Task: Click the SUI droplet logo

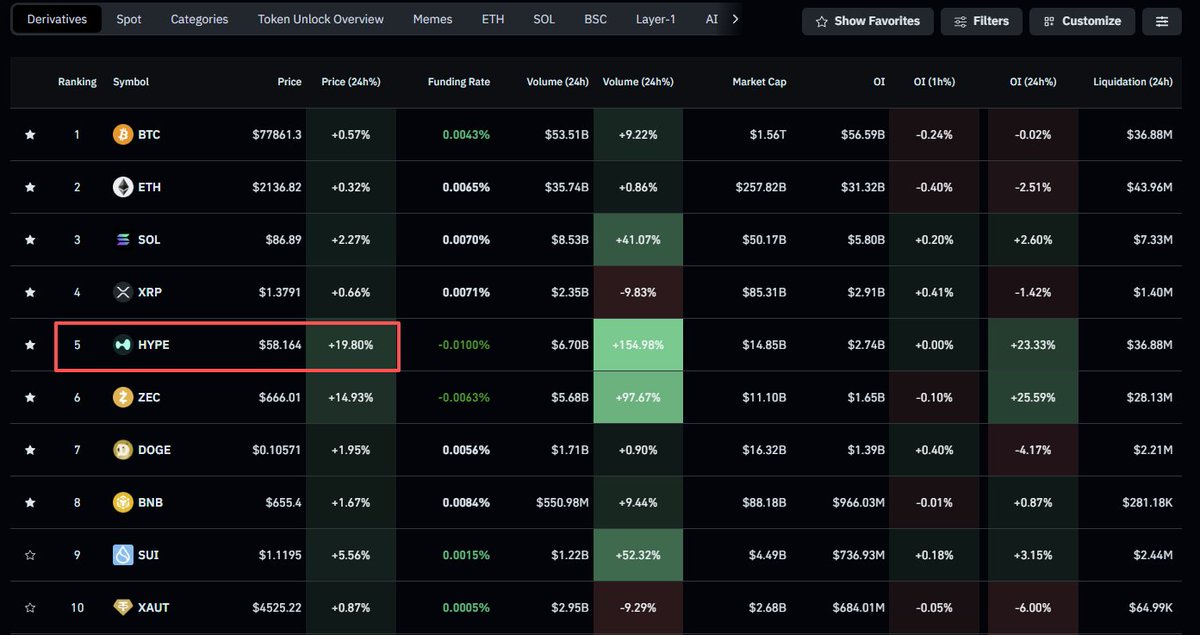Action: tap(122, 555)
